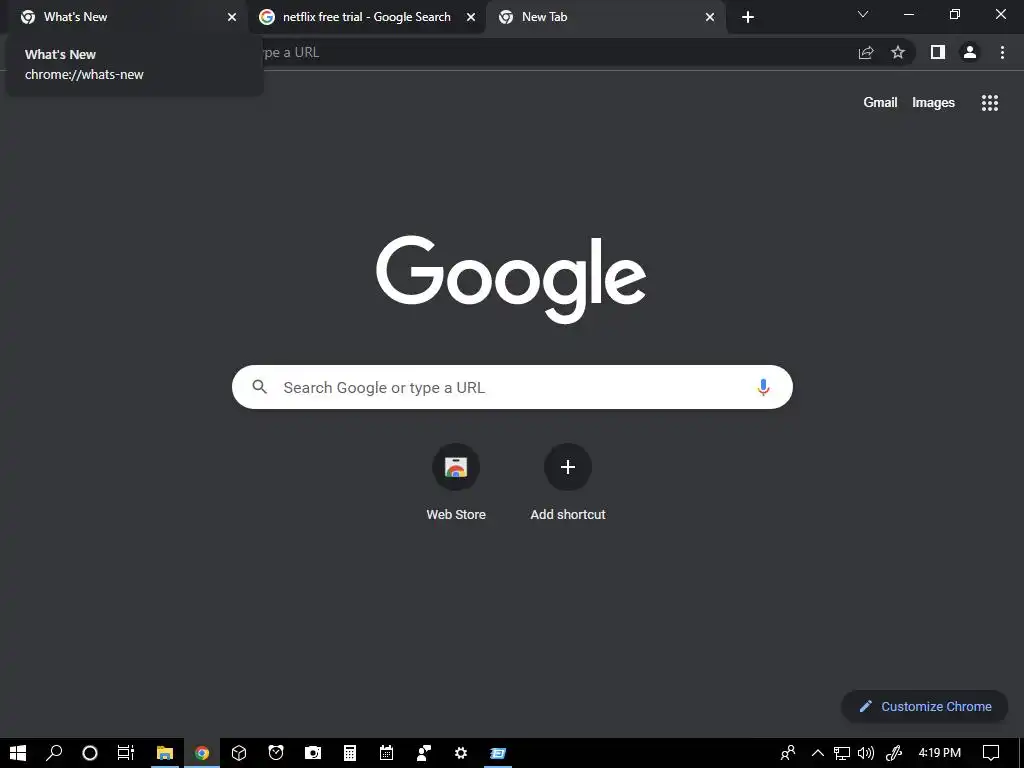Click the Add shortcut button
1024x768 pixels.
pyautogui.click(x=568, y=483)
